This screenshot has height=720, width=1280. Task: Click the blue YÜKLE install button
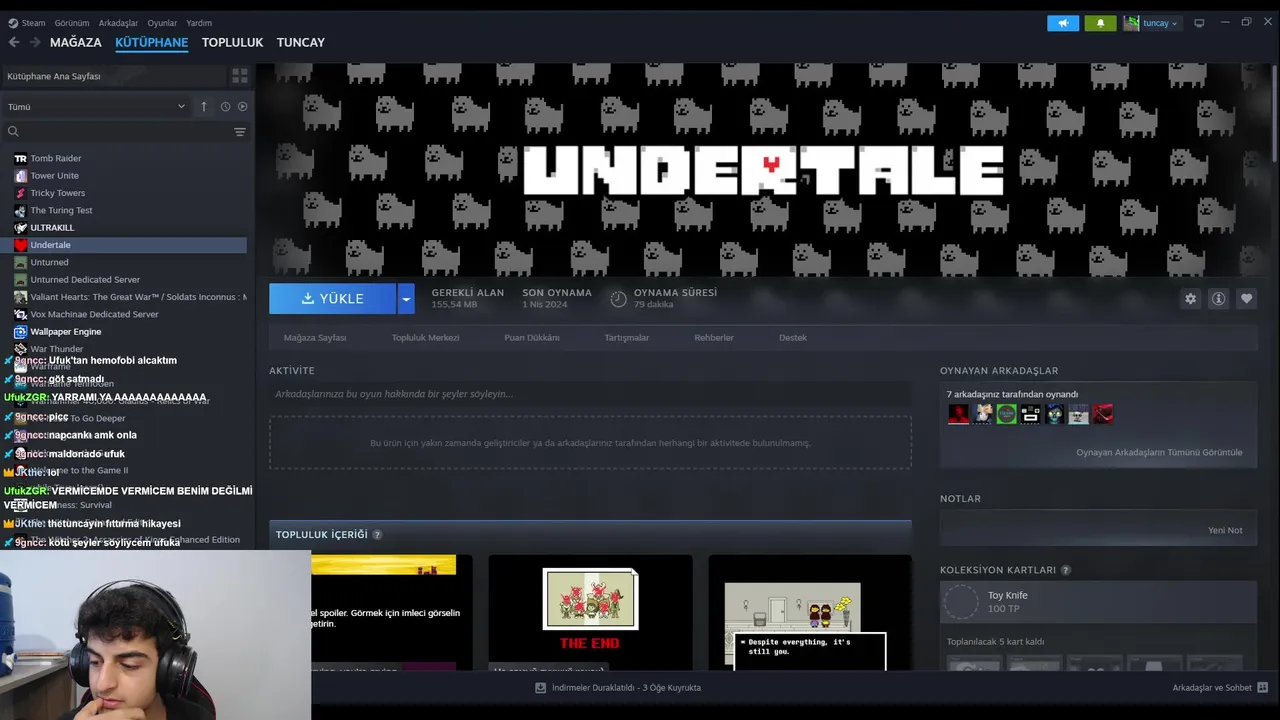click(x=333, y=298)
